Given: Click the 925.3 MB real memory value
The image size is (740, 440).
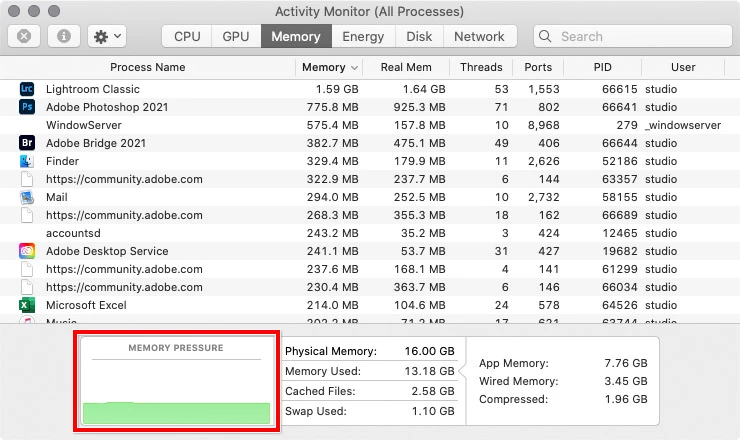Looking at the screenshot, I should 420,107.
